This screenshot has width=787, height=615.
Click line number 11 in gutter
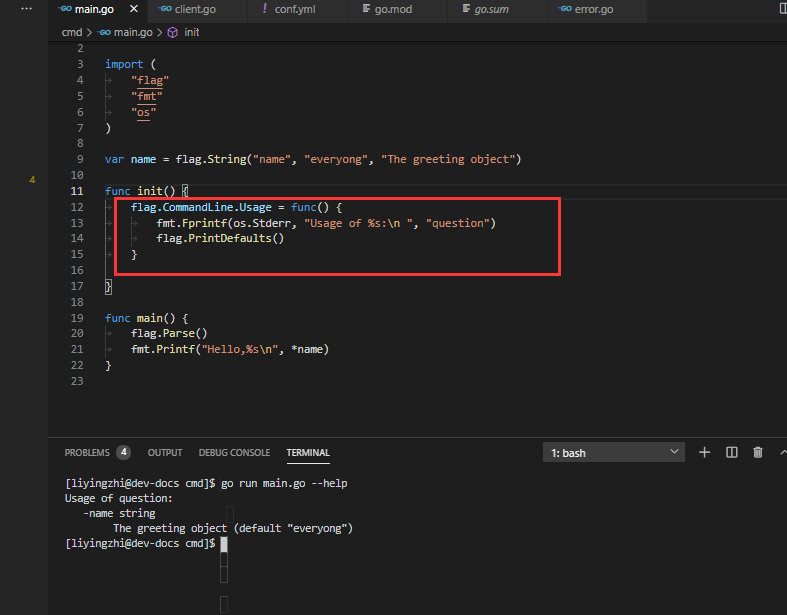77,191
